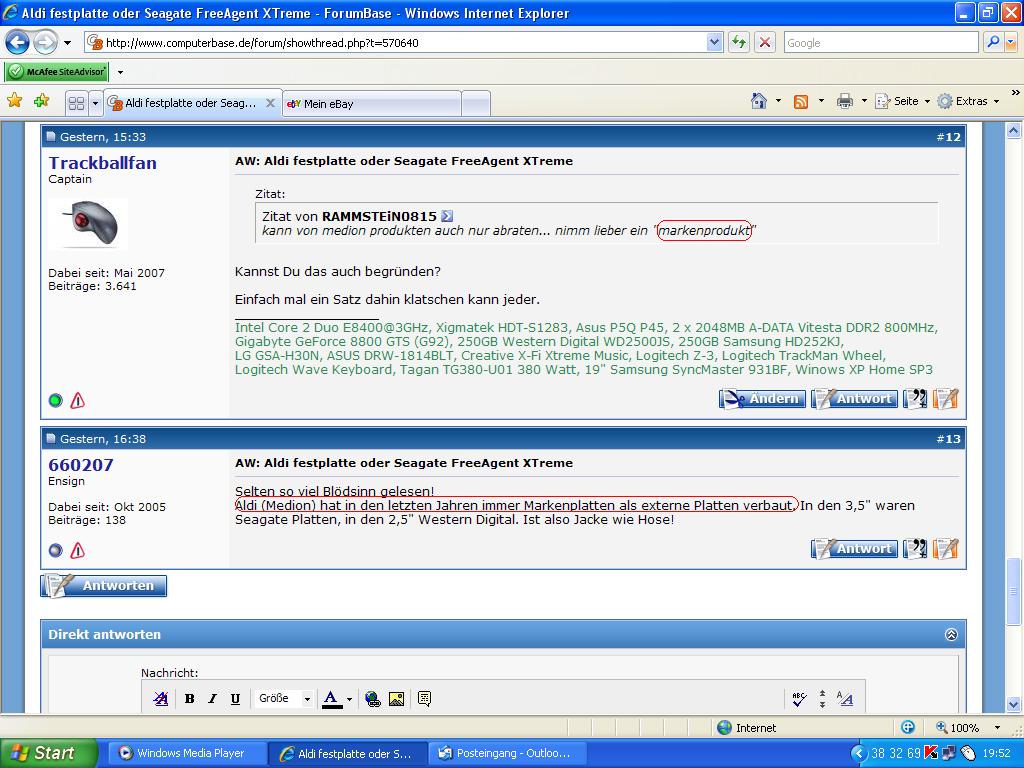Image resolution: width=1024 pixels, height=768 pixels.
Task: Open the Trackballfan user profile link
Action: [103, 163]
